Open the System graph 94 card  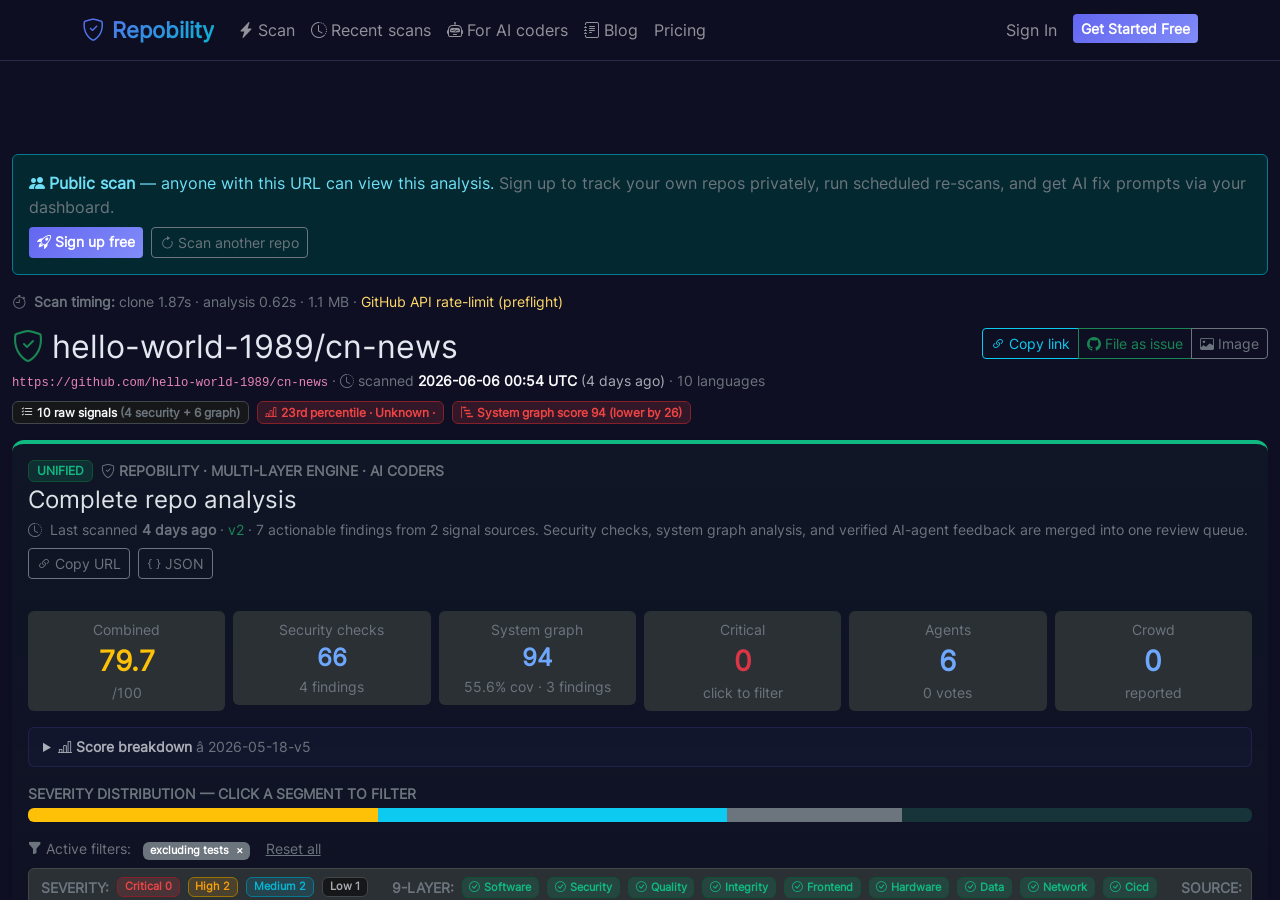click(x=537, y=658)
